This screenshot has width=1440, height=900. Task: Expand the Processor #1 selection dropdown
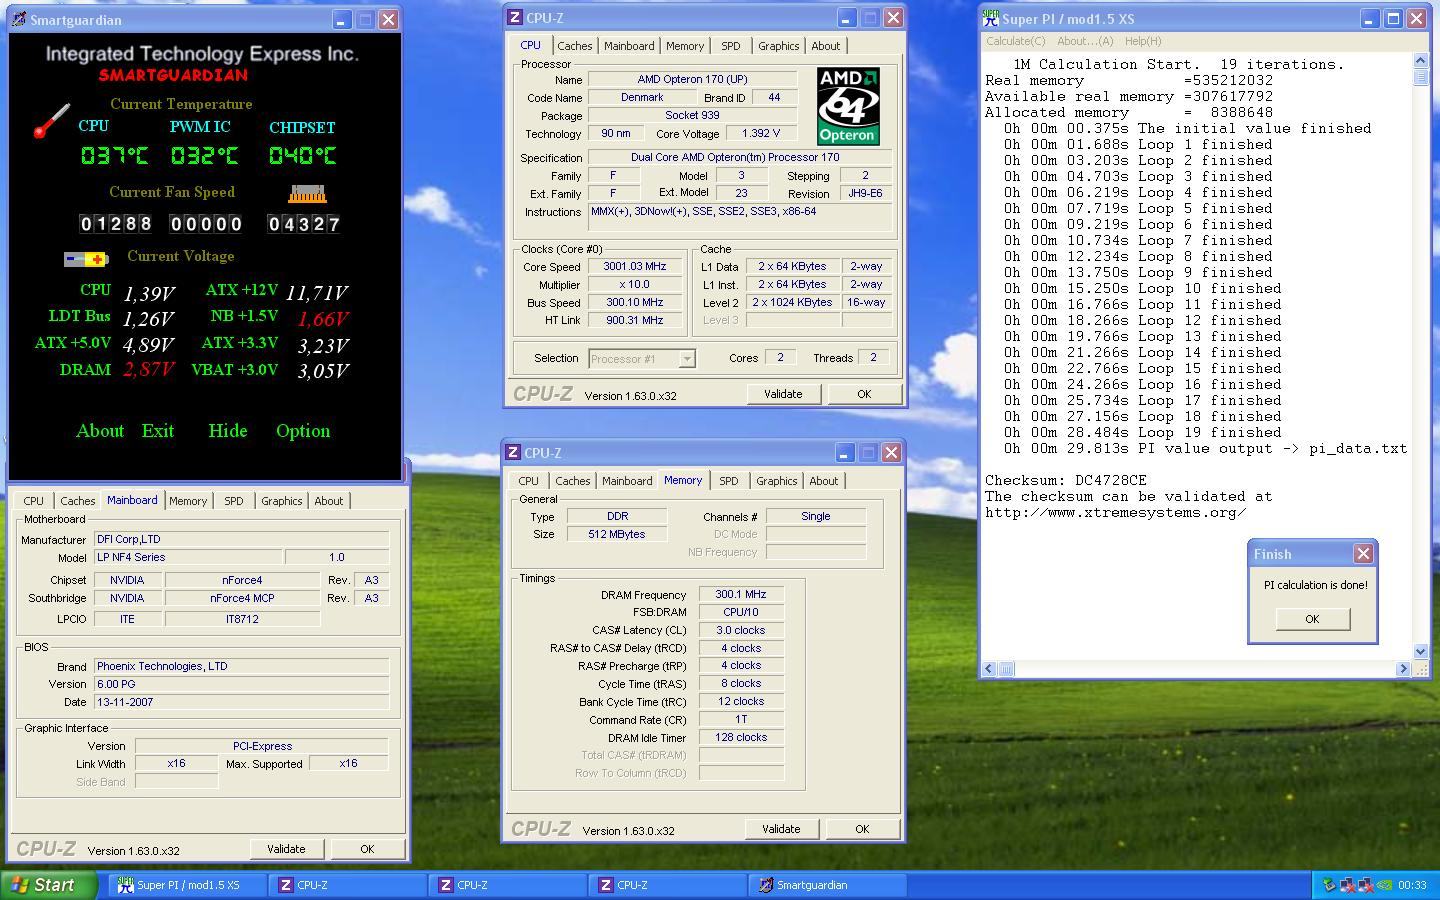(687, 359)
